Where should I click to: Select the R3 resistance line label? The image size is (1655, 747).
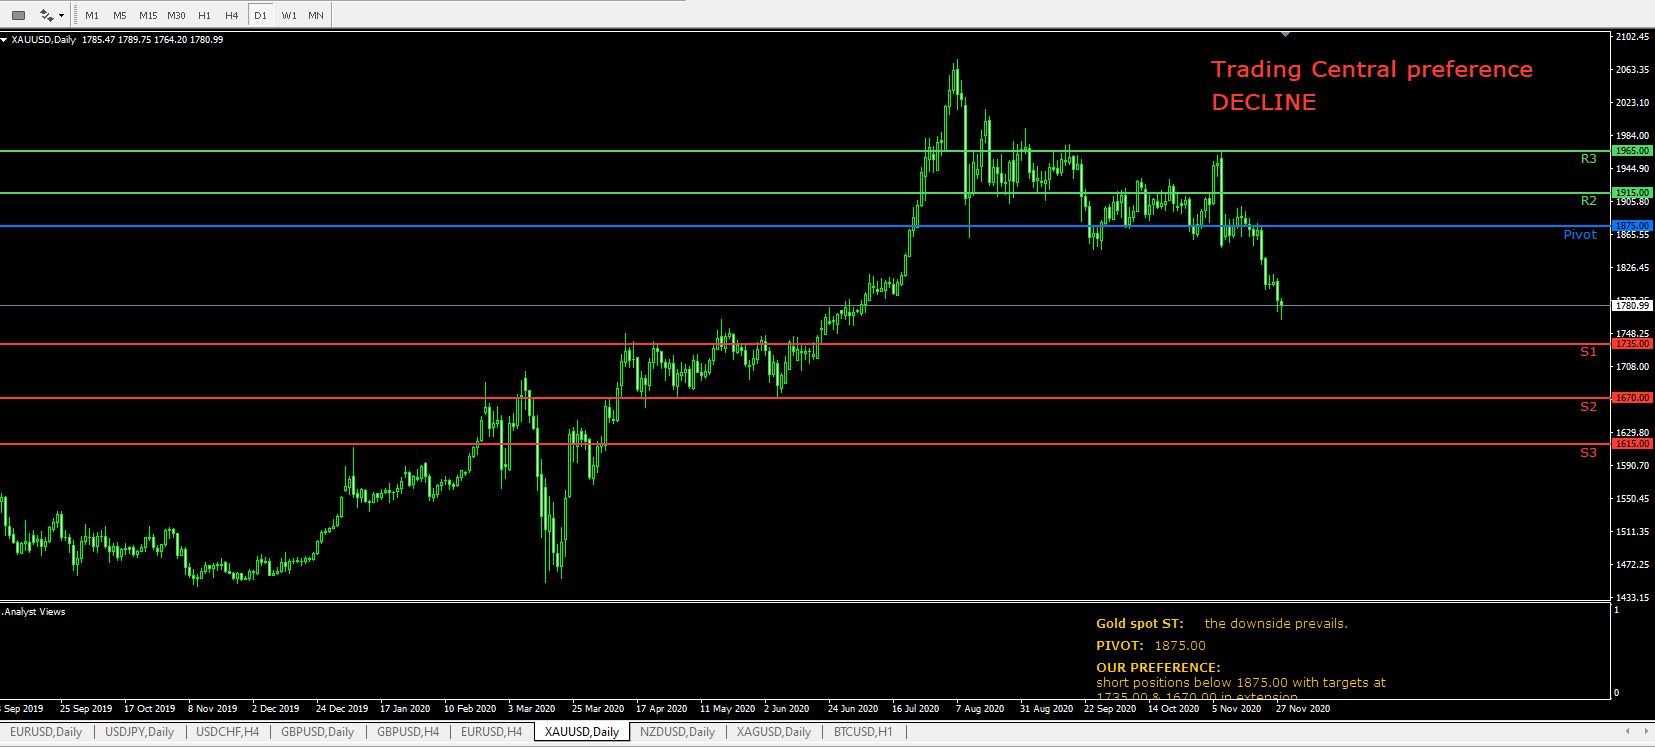pos(1588,159)
